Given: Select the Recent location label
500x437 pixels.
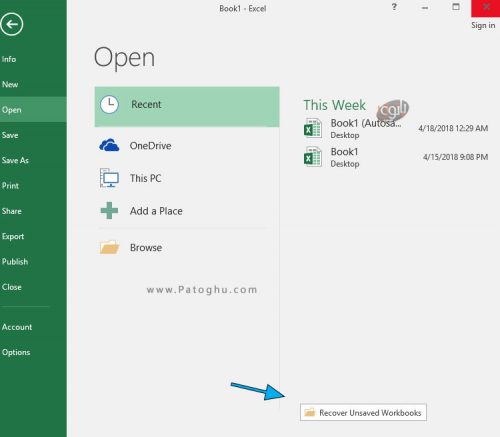Looking at the screenshot, I should 146,104.
